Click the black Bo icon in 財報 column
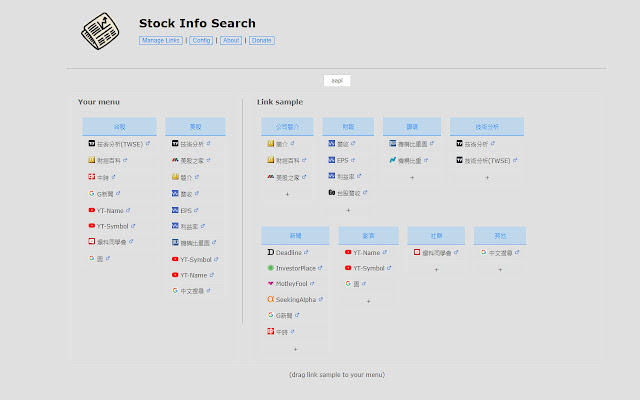Viewport: 640px width, 400px height. [x=332, y=192]
